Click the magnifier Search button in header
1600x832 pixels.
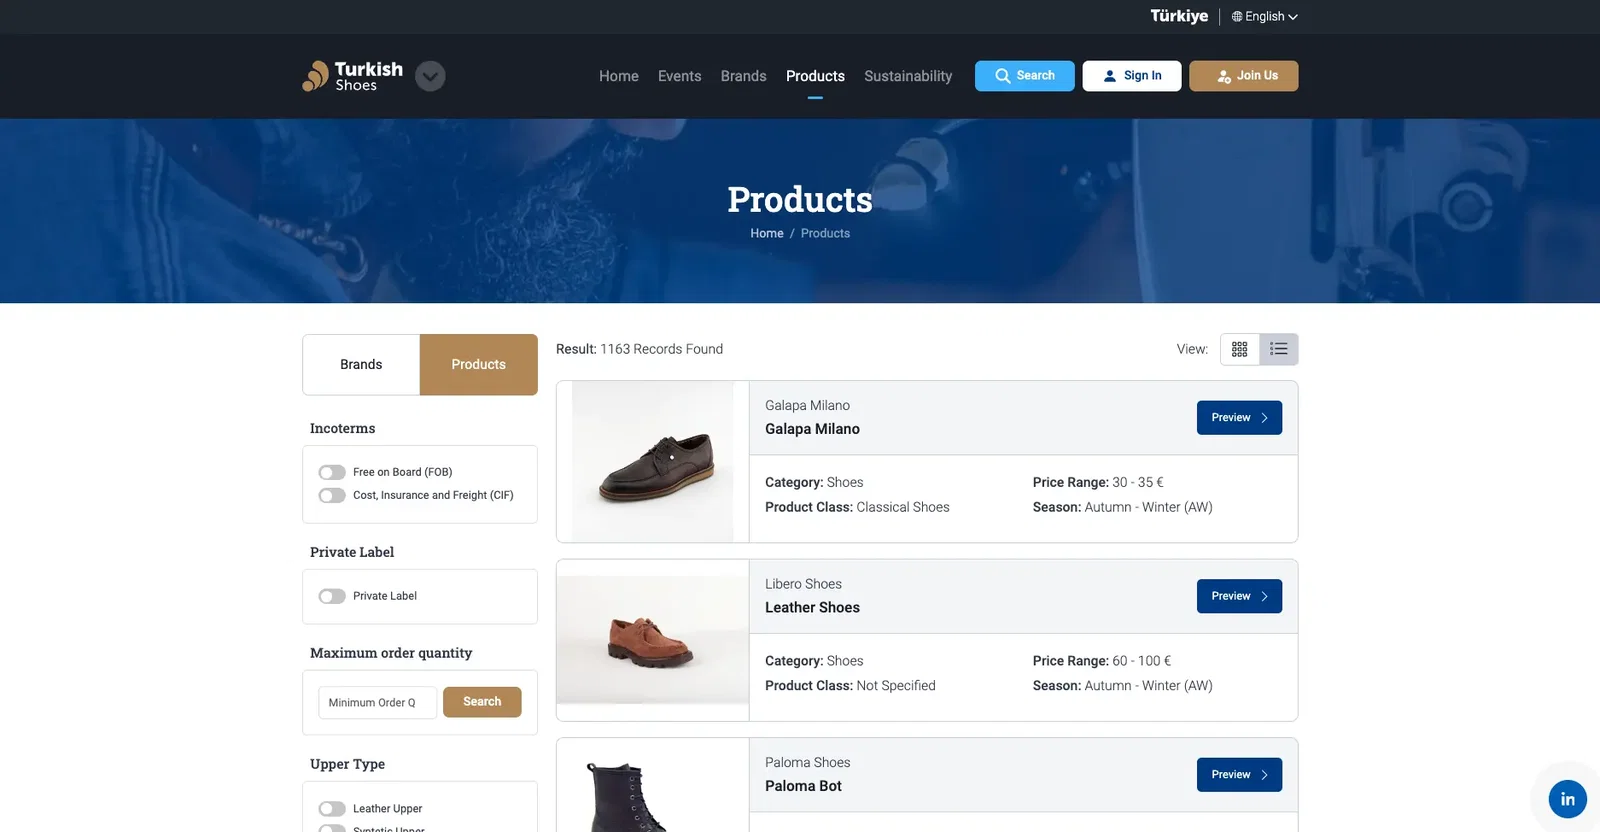coord(1024,76)
